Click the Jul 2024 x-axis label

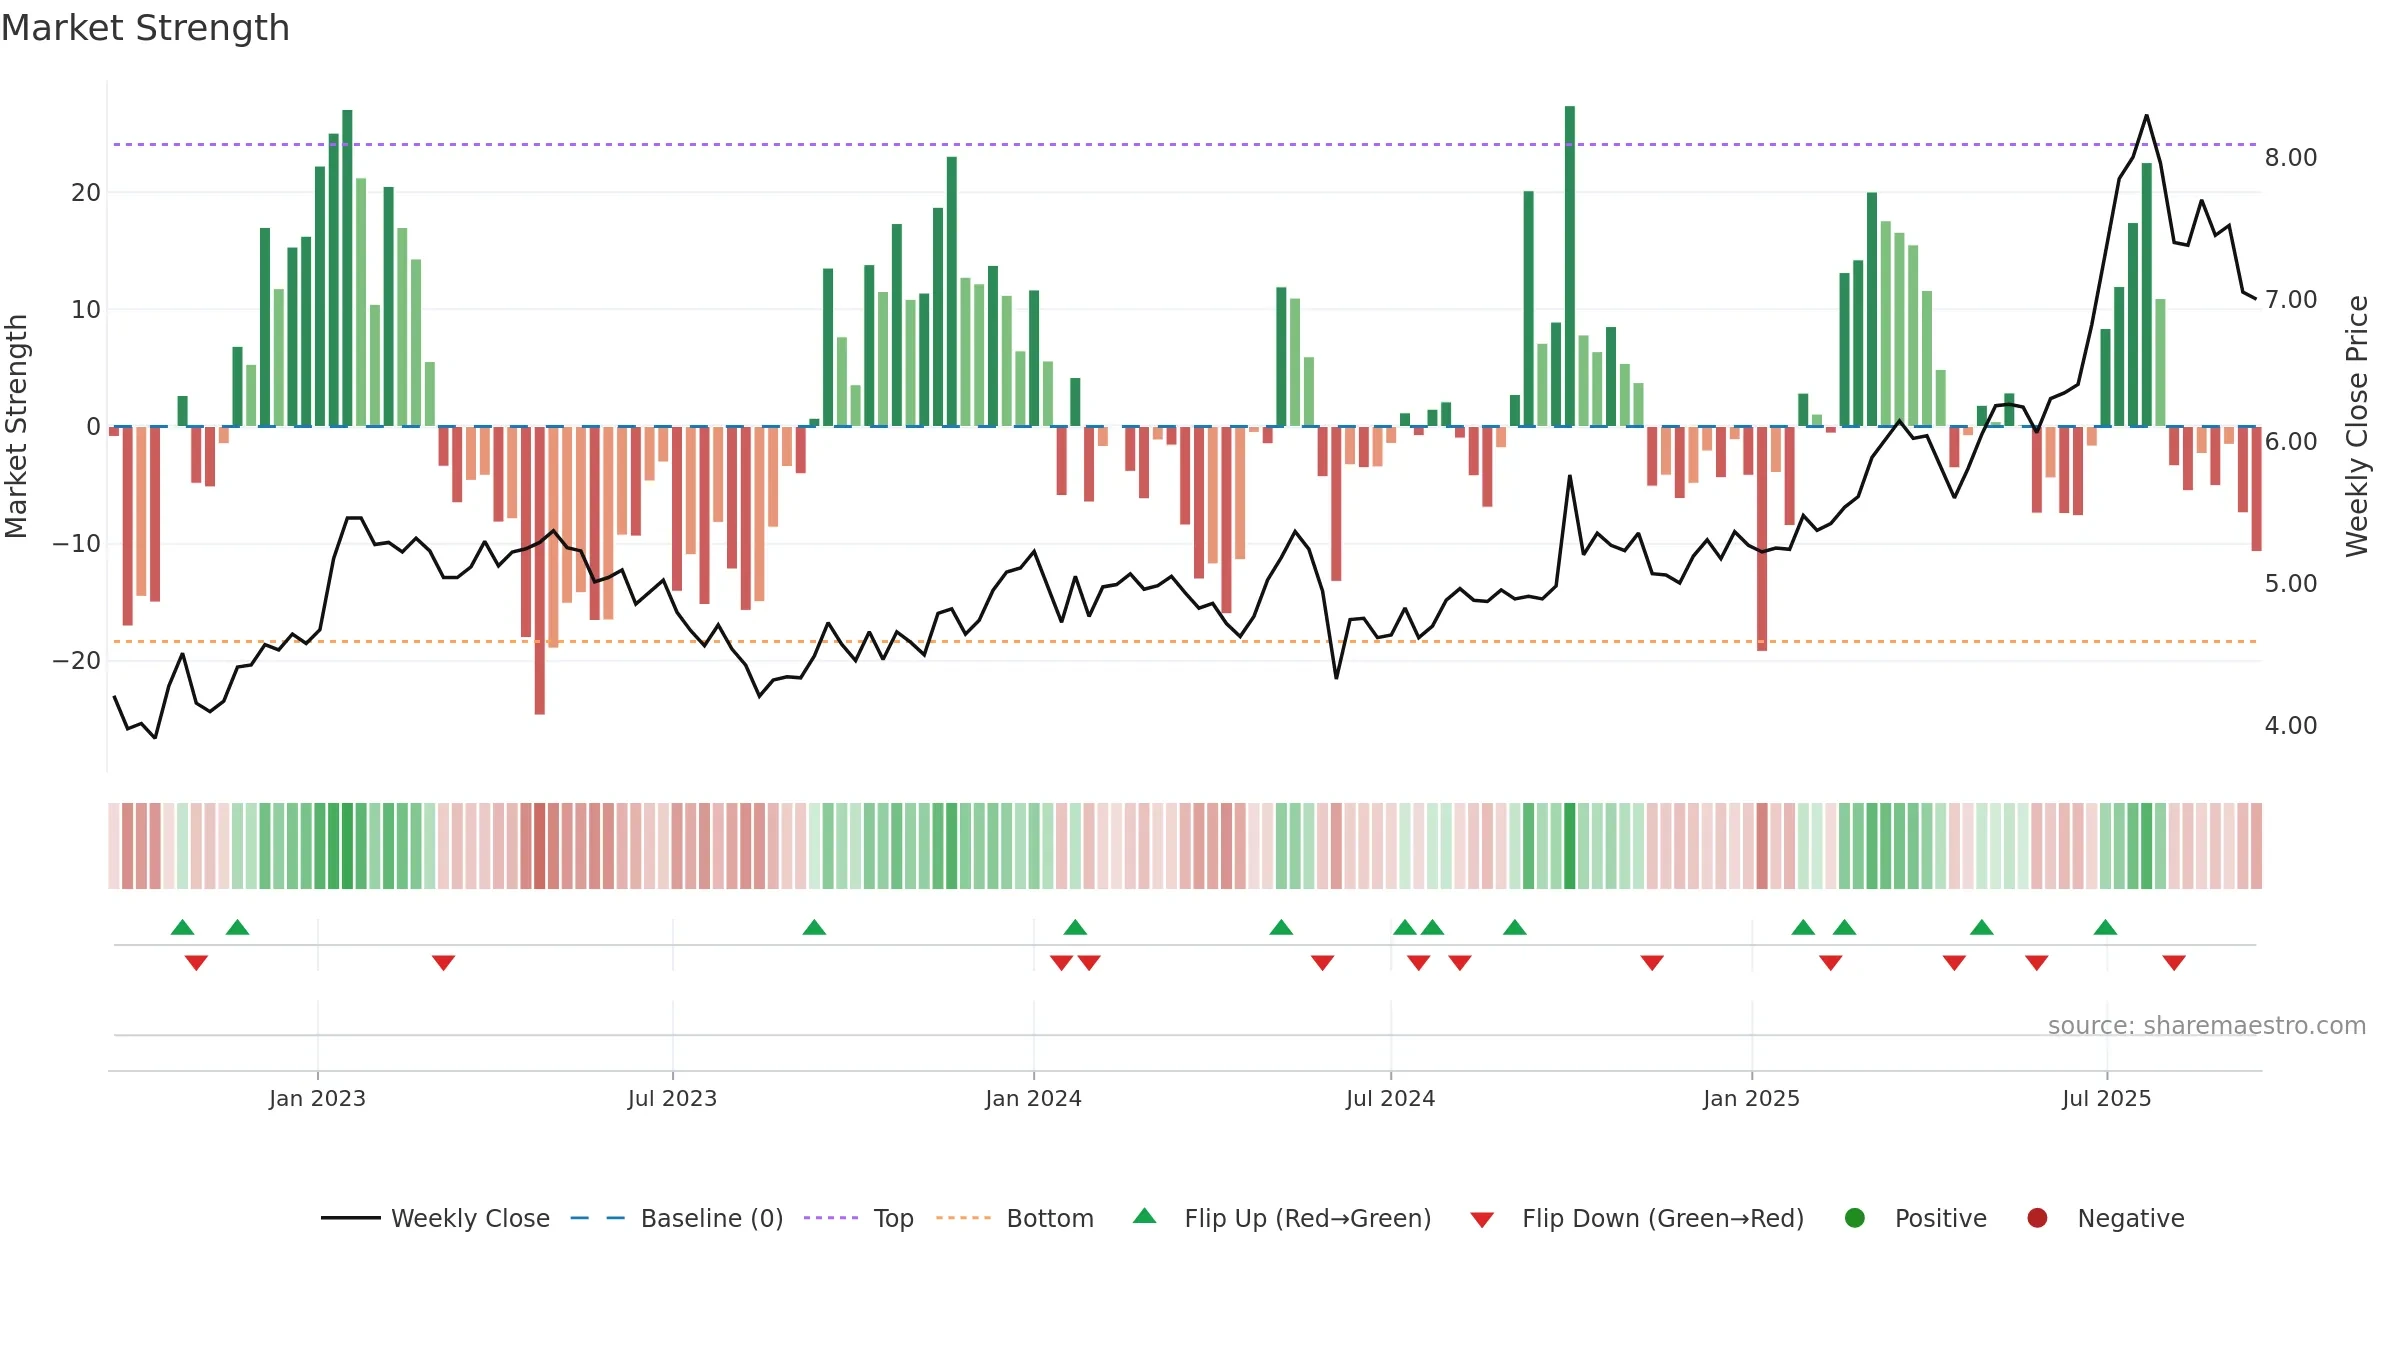coord(1390,1098)
